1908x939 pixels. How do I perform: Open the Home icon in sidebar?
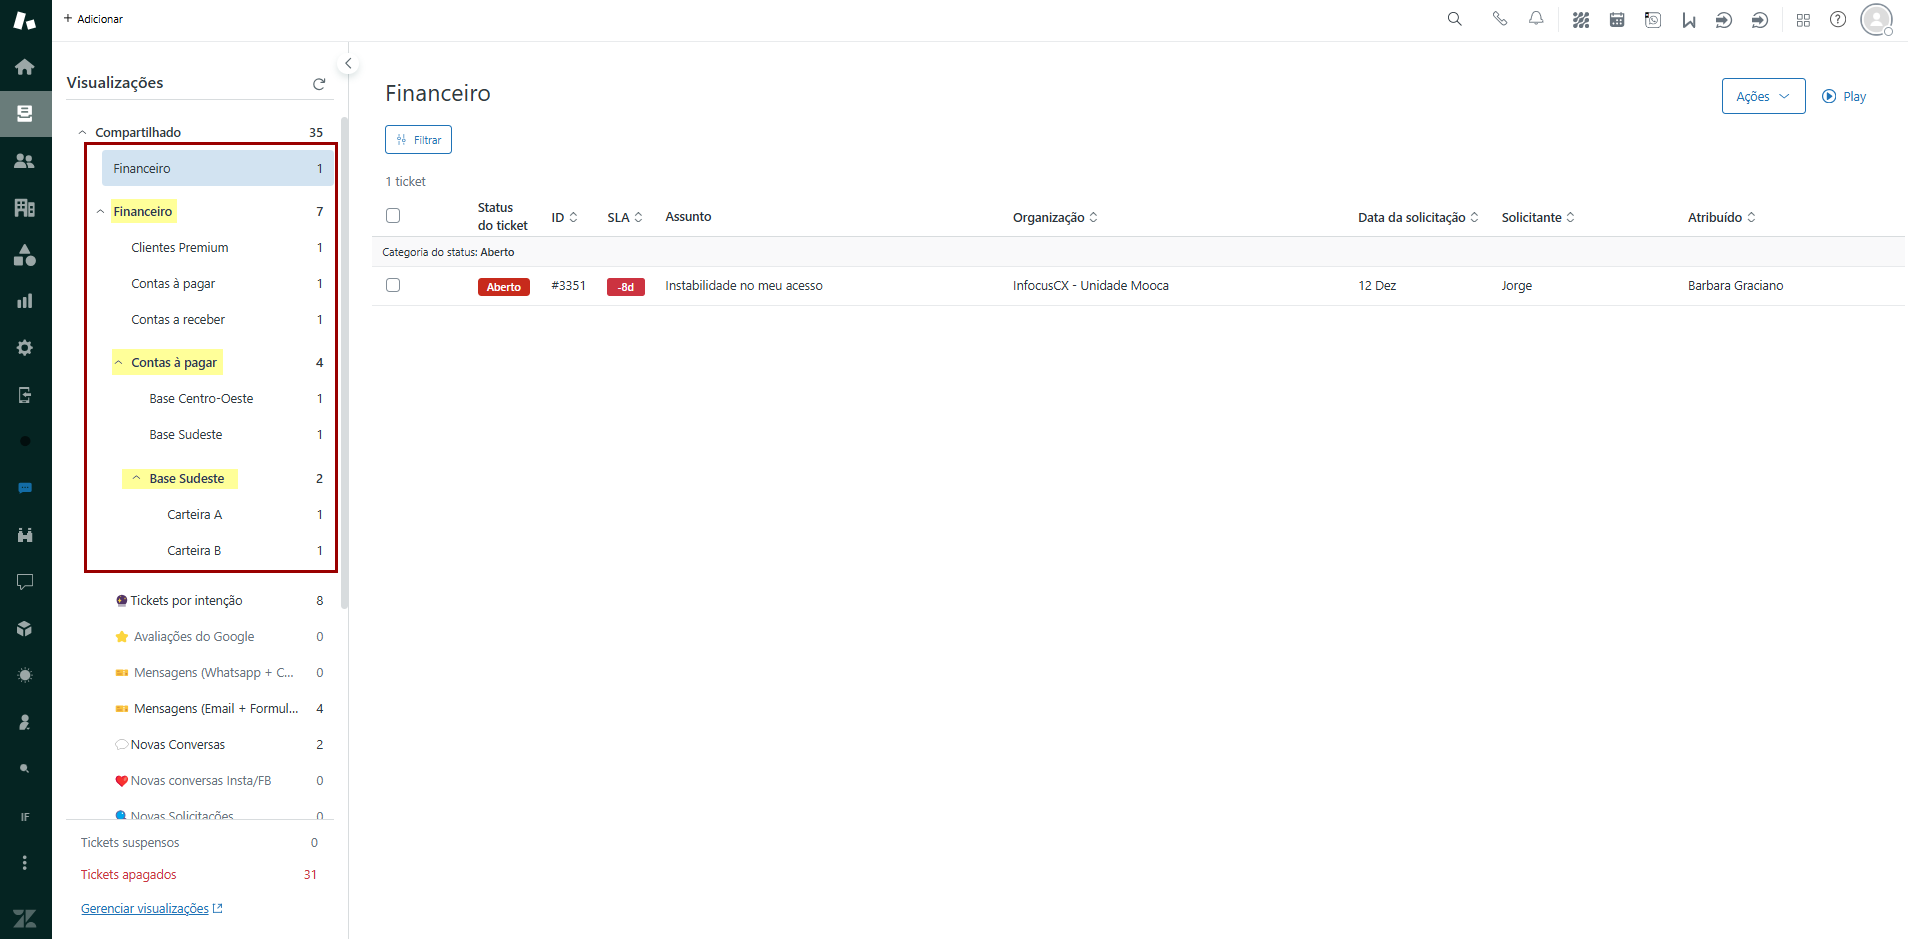(x=25, y=67)
